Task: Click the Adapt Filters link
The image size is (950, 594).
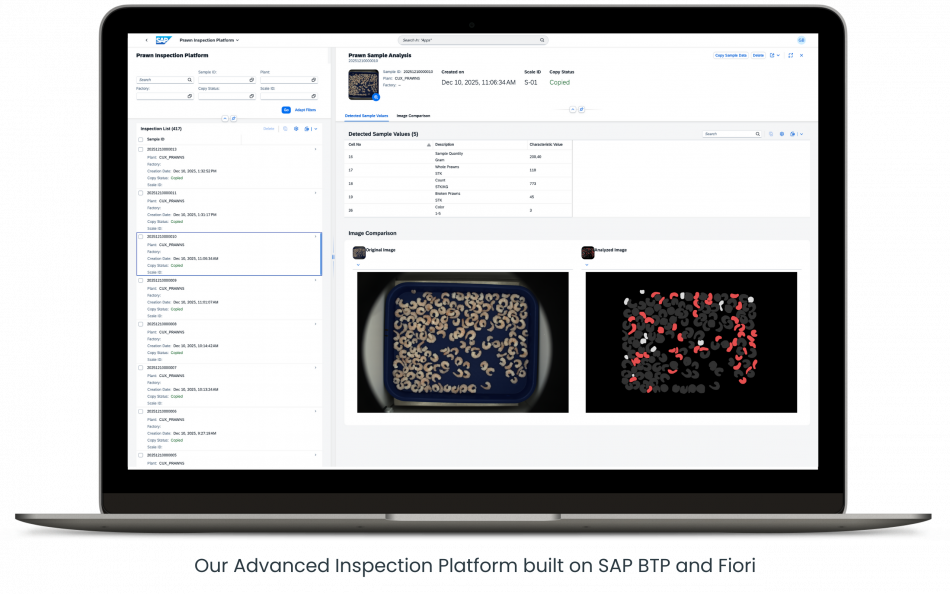Action: pos(305,109)
